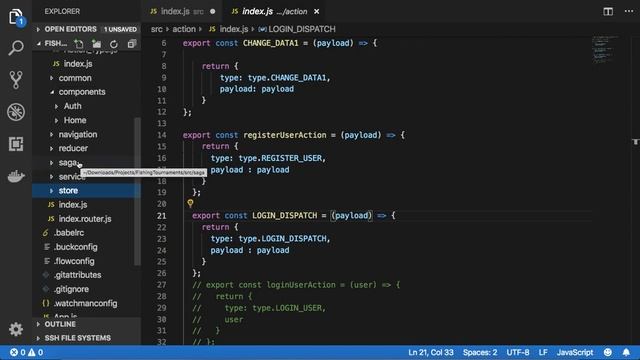
Task: Click Ln 21, Col 33 in status bar
Action: click(431, 352)
